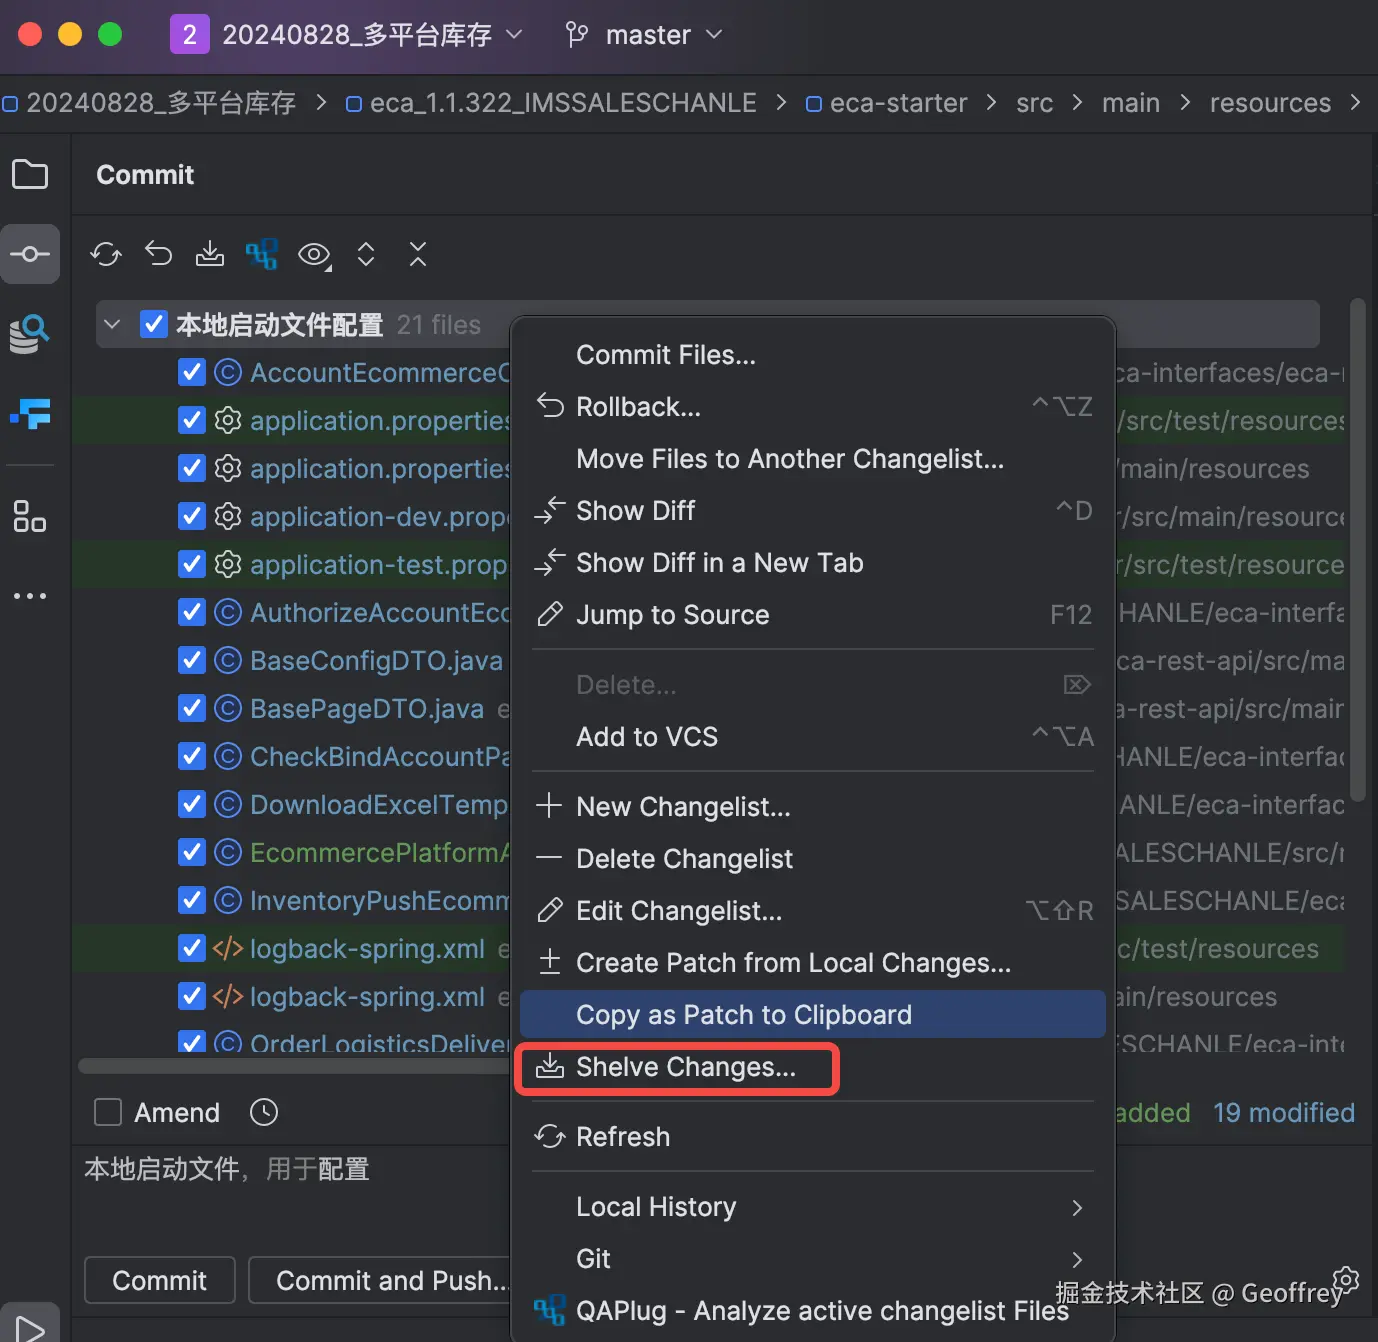Viewport: 1378px width, 1342px height.
Task: Click the commit message history clock icon
Action: (264, 1112)
